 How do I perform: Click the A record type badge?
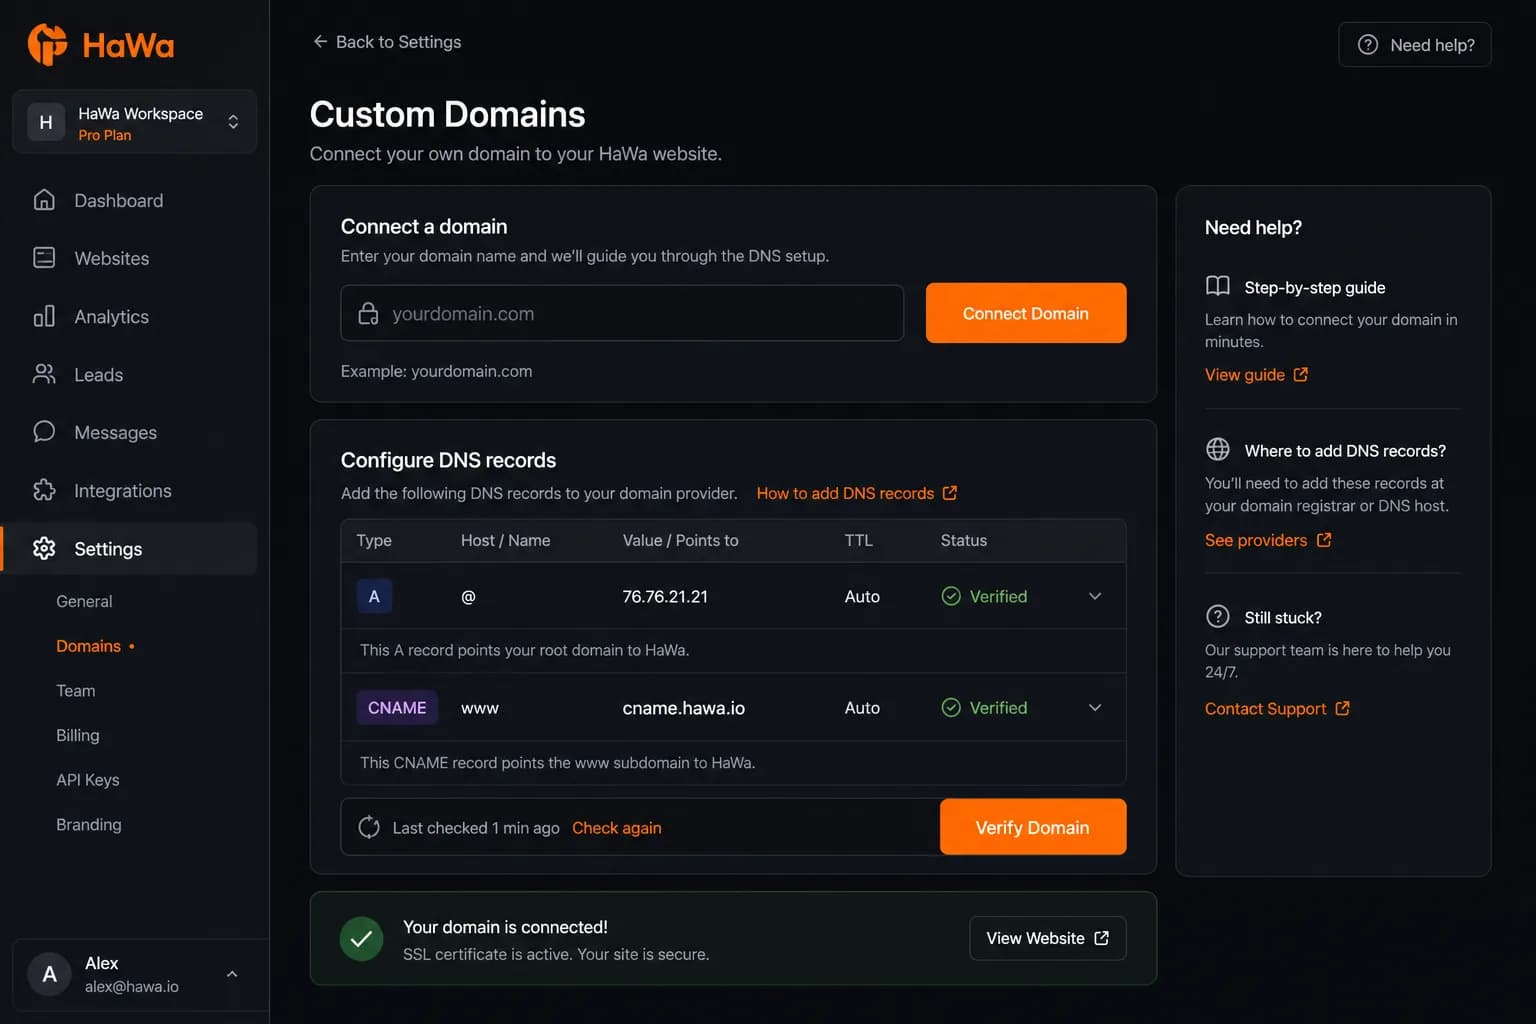[374, 596]
